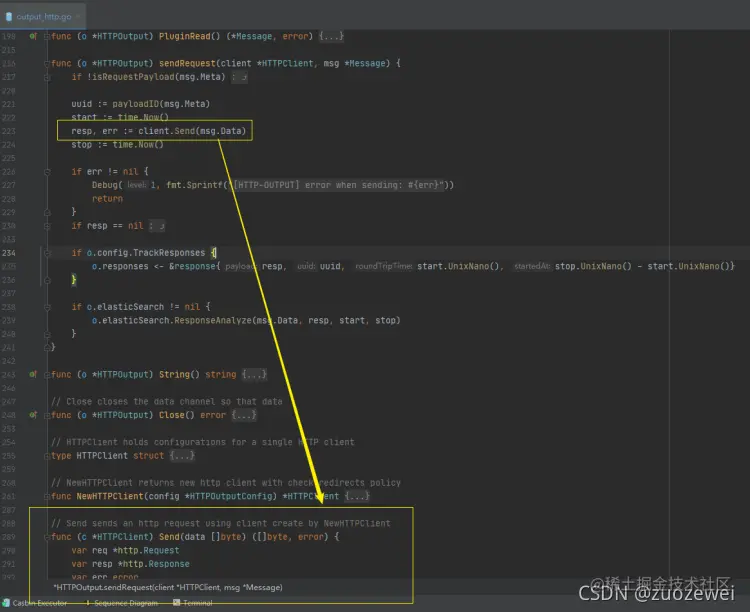Collapse the TrackResponses if block
Image resolution: width=750 pixels, height=612 pixels.
[47, 253]
